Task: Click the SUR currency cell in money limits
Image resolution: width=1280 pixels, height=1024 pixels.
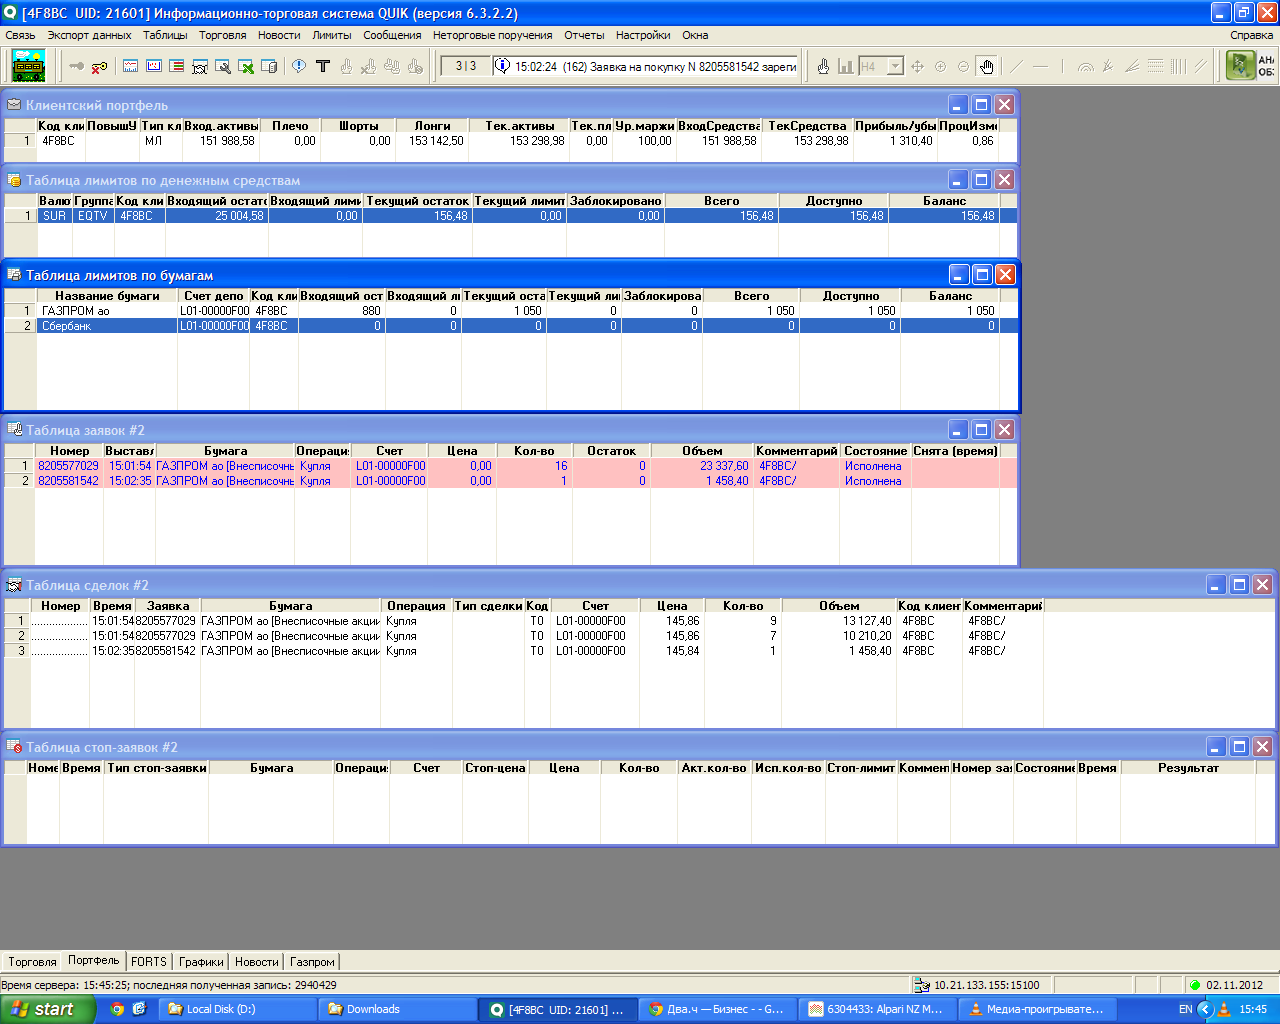Action: (54, 216)
